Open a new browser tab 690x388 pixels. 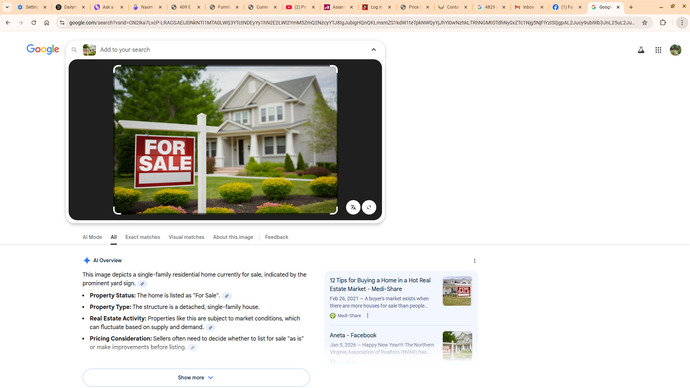point(631,7)
